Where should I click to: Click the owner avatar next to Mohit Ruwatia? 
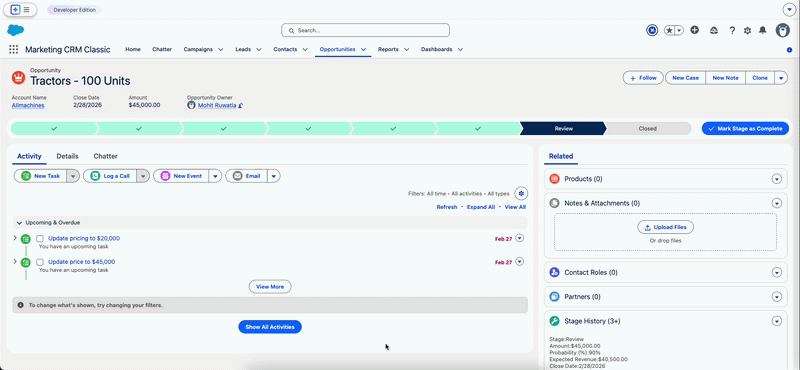pos(191,105)
